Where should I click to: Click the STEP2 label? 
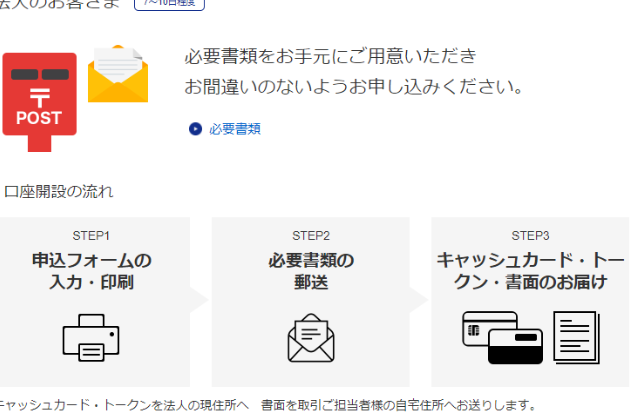[x=310, y=236]
